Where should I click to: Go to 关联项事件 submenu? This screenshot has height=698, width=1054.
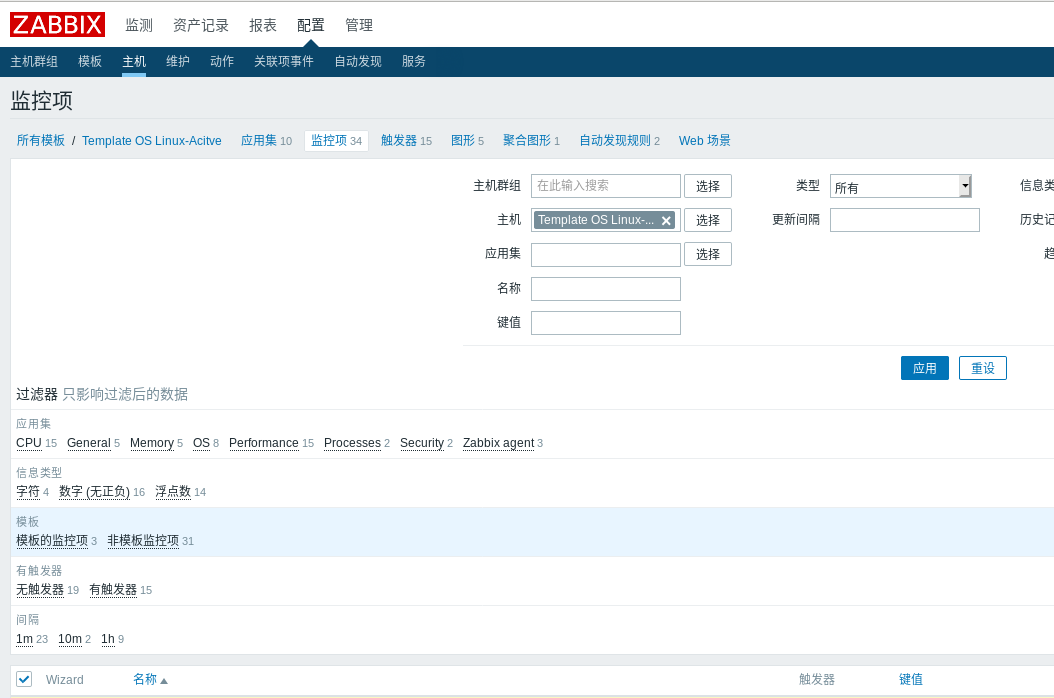284,61
